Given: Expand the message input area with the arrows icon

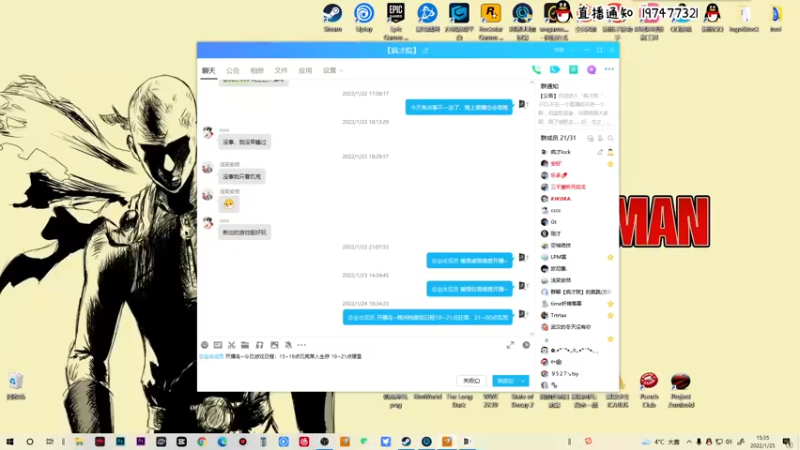Looking at the screenshot, I should (x=510, y=345).
